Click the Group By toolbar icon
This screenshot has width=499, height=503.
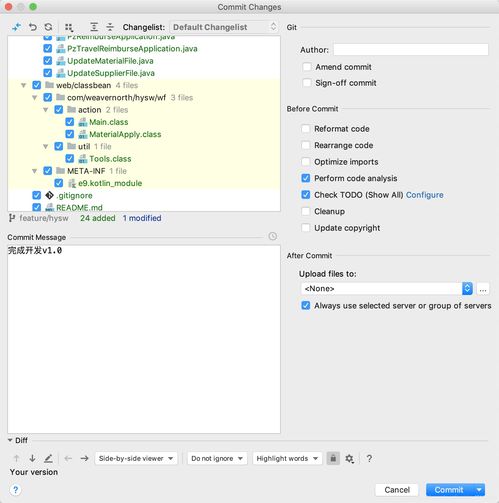(x=69, y=27)
